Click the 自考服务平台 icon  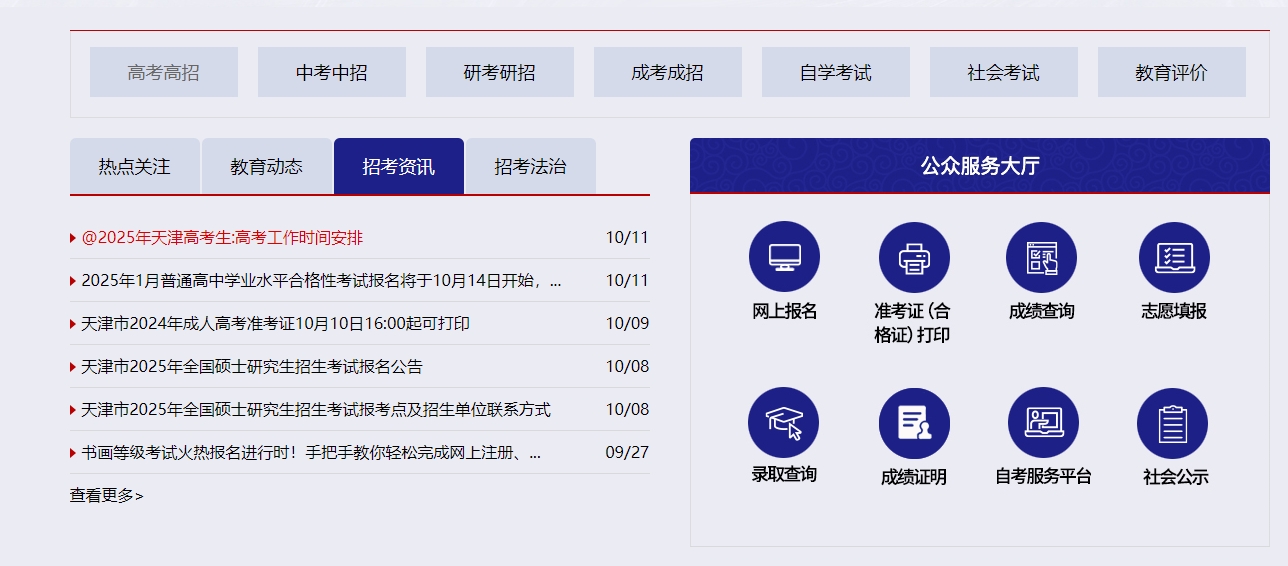[1043, 422]
